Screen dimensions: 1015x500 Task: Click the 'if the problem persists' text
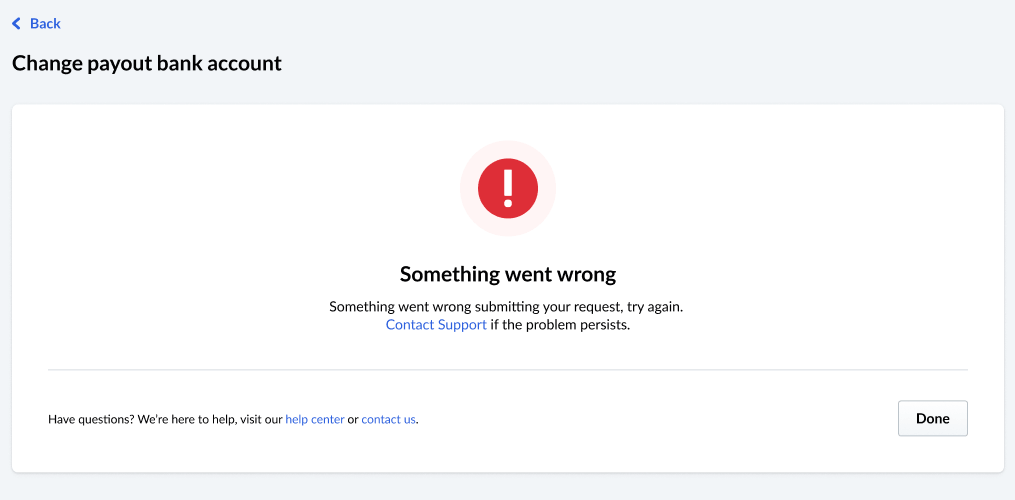[560, 325]
